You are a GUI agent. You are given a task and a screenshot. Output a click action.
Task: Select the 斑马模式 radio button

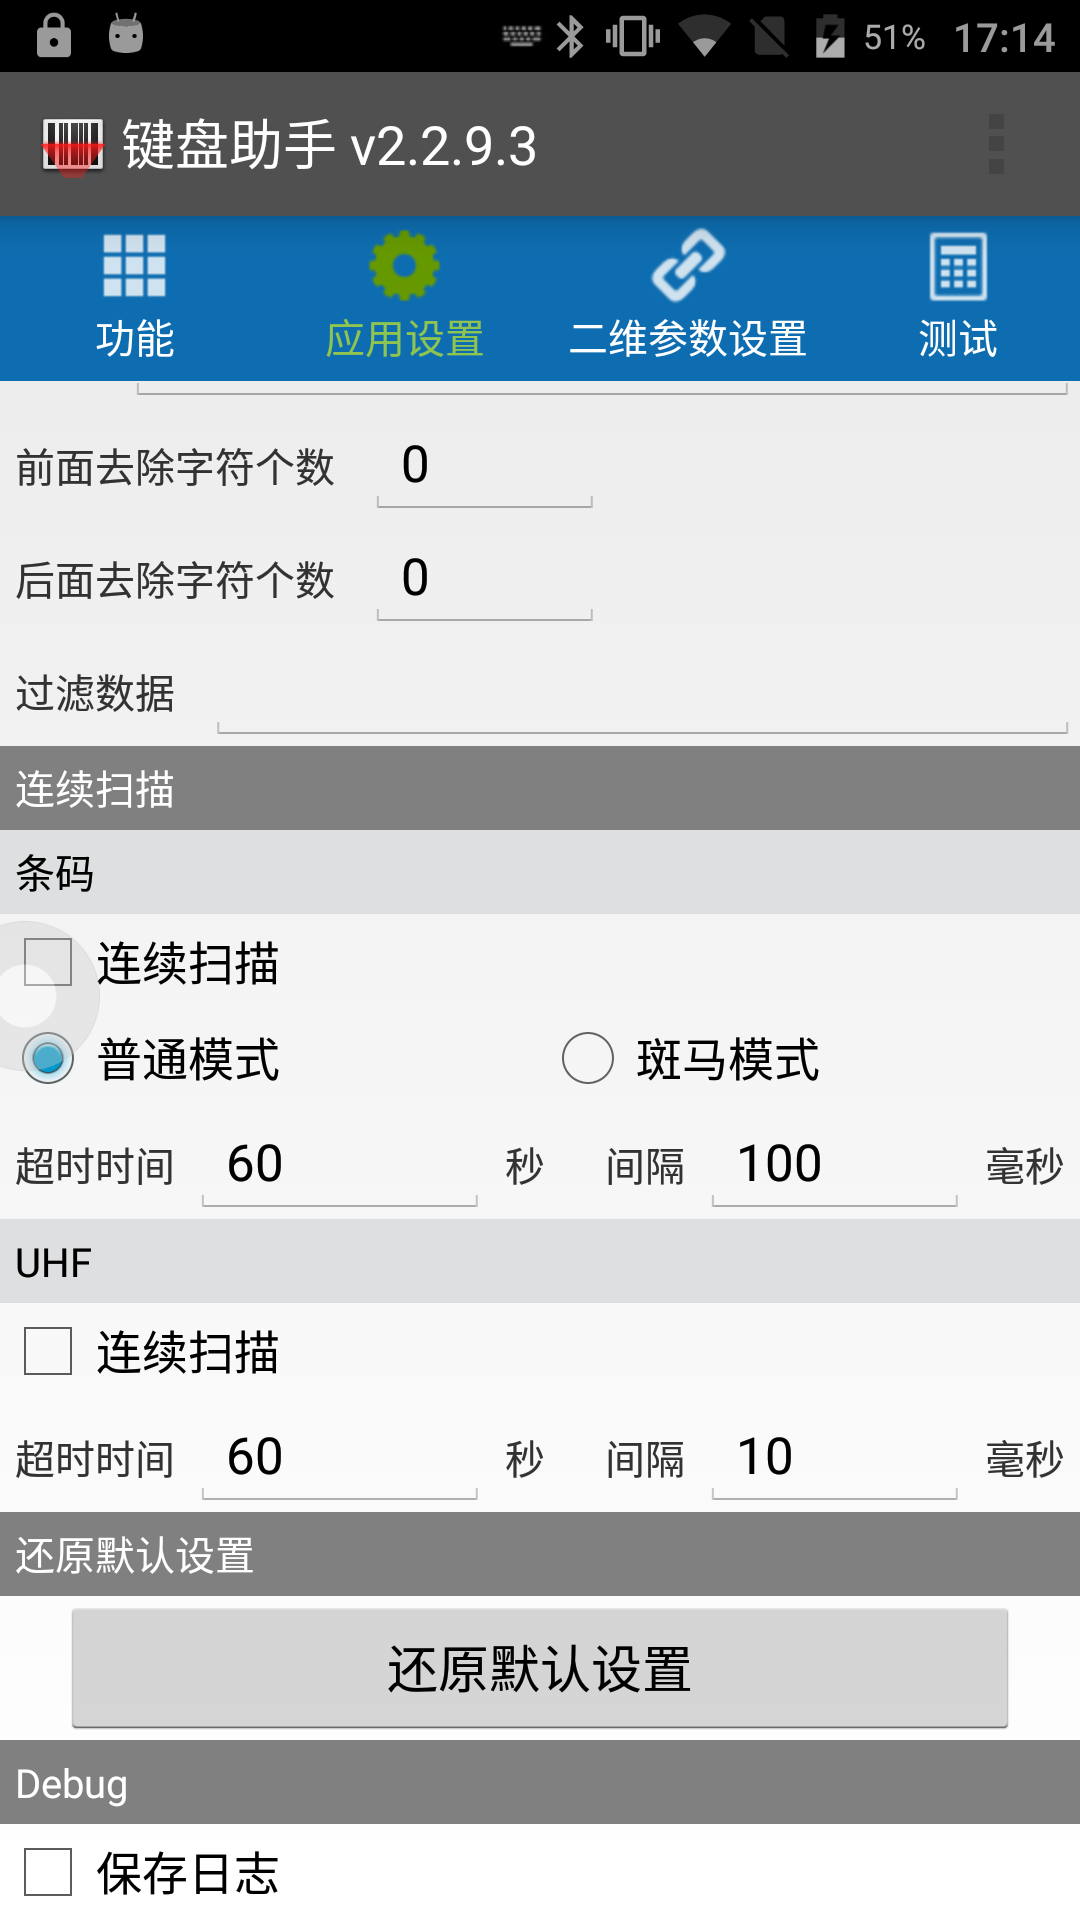588,1058
